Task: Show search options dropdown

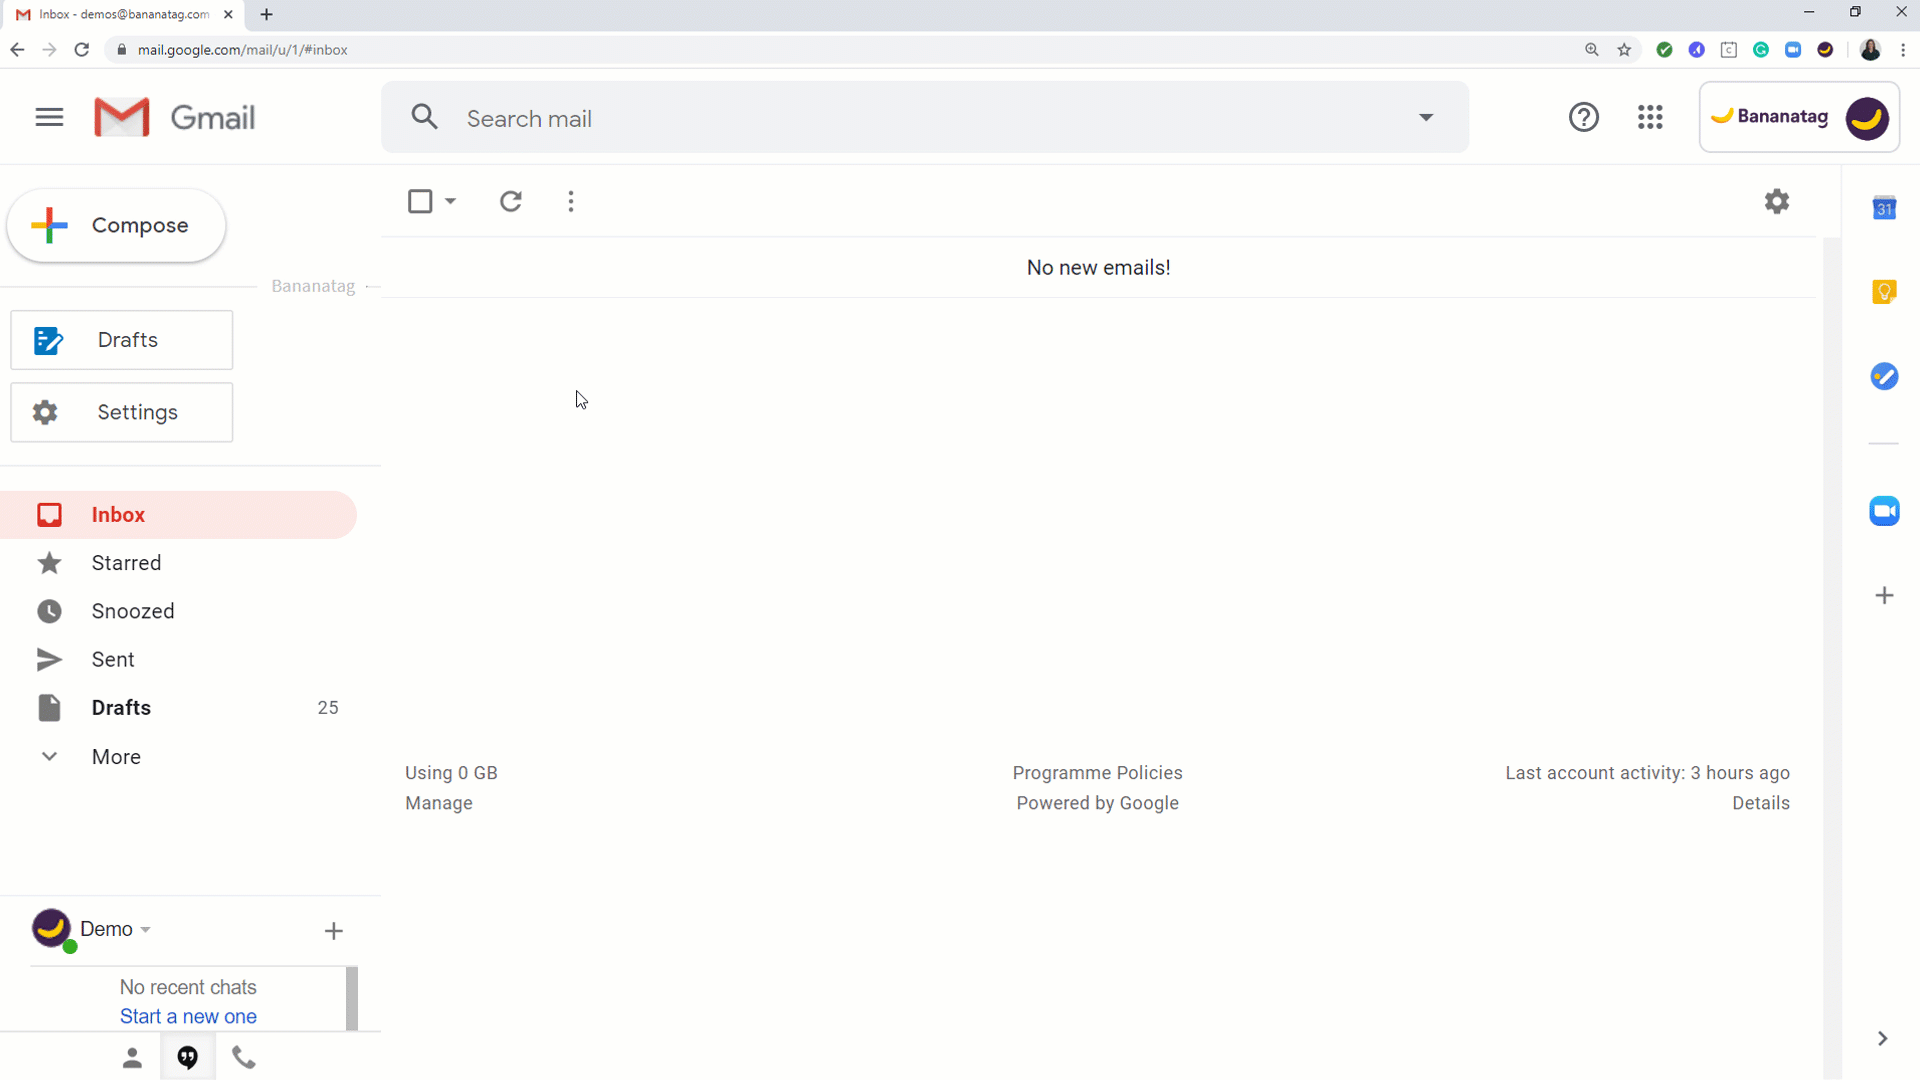Action: [x=1426, y=118]
